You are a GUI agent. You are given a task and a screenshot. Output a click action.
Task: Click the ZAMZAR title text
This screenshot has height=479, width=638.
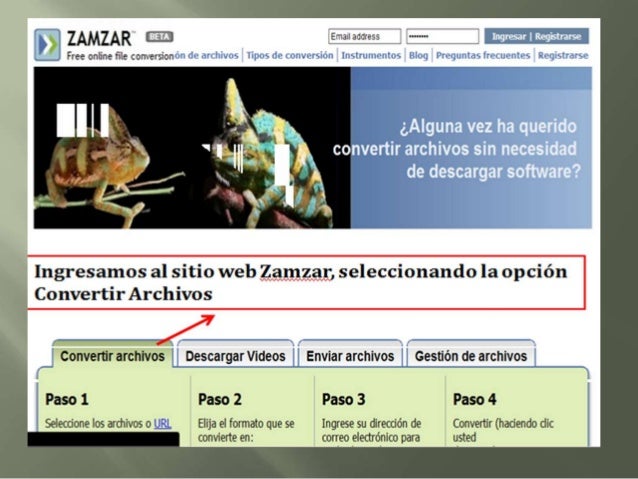click(x=99, y=39)
